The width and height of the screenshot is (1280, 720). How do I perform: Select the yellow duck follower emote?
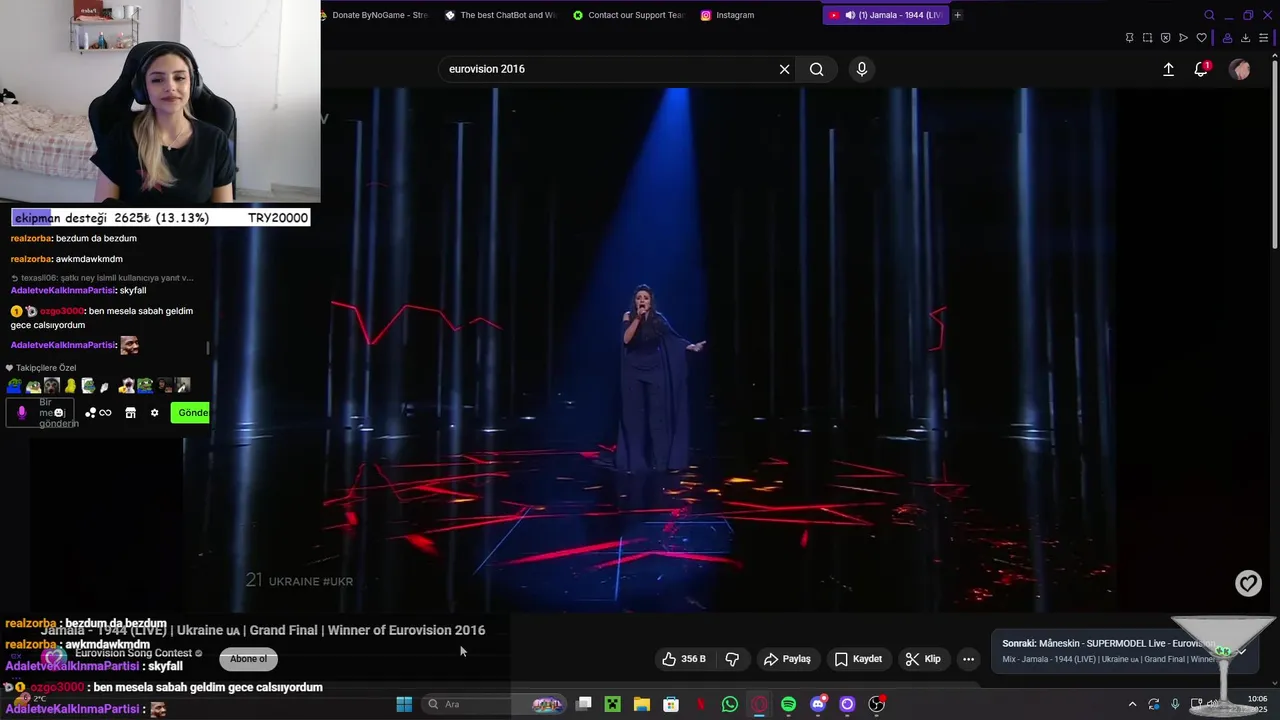click(x=69, y=385)
